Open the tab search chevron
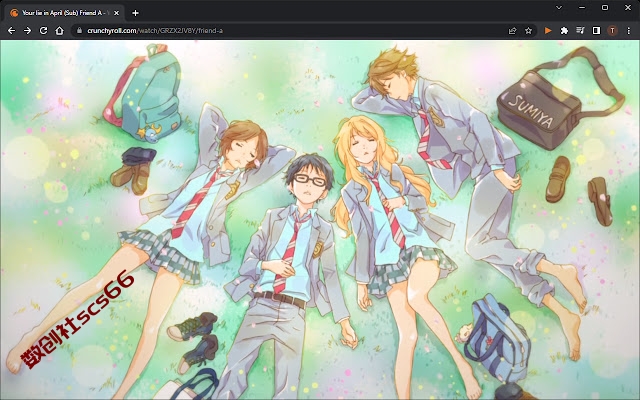640x400 pixels. 559,7
